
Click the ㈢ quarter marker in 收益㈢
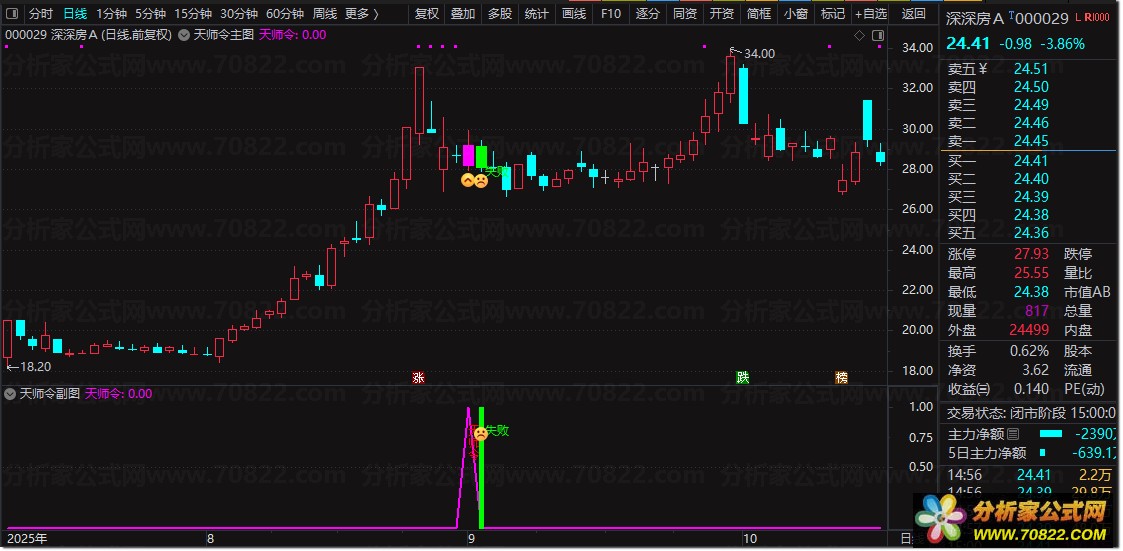pyautogui.click(x=984, y=389)
